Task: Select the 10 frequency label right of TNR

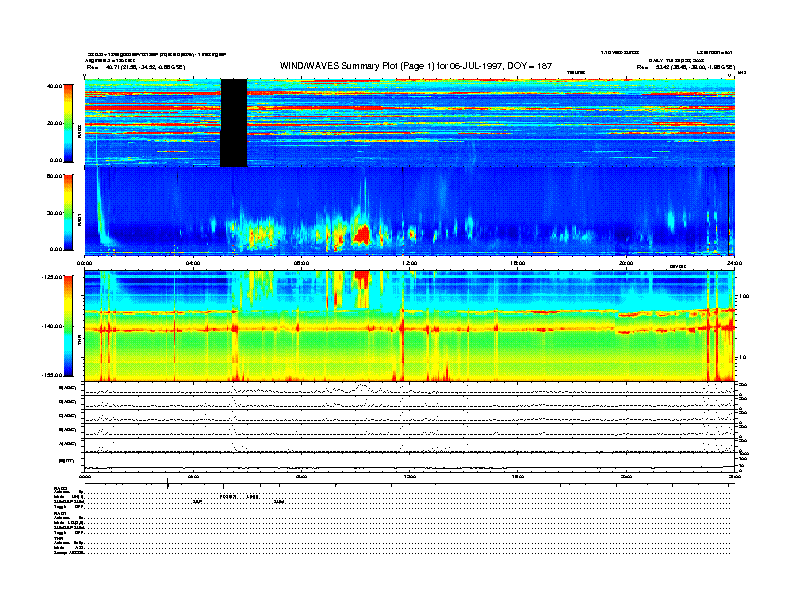Action: [x=744, y=358]
